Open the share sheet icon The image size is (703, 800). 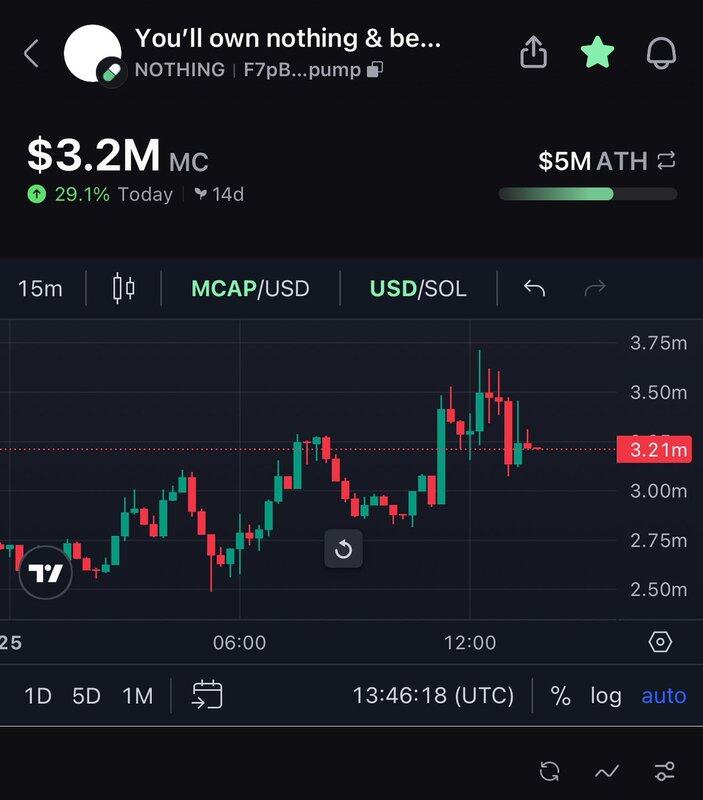[535, 54]
